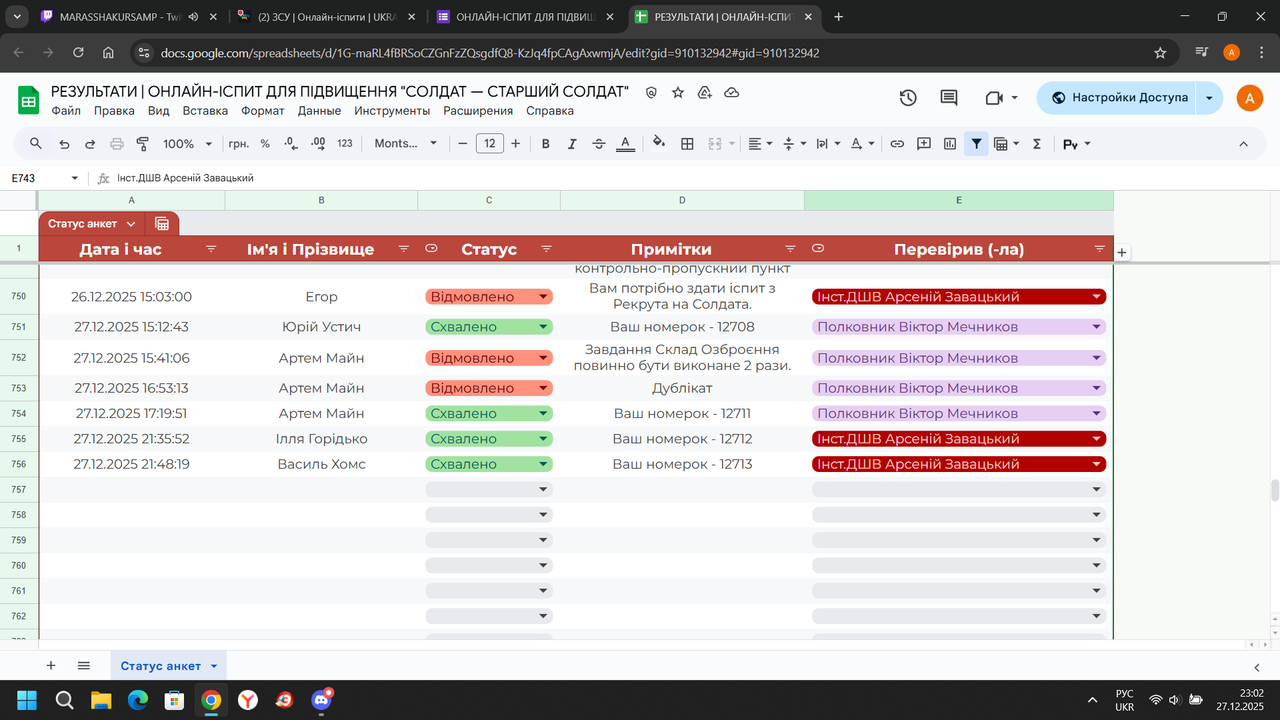Open the text wrapping dropdown
The image size is (1280, 720).
tap(828, 144)
